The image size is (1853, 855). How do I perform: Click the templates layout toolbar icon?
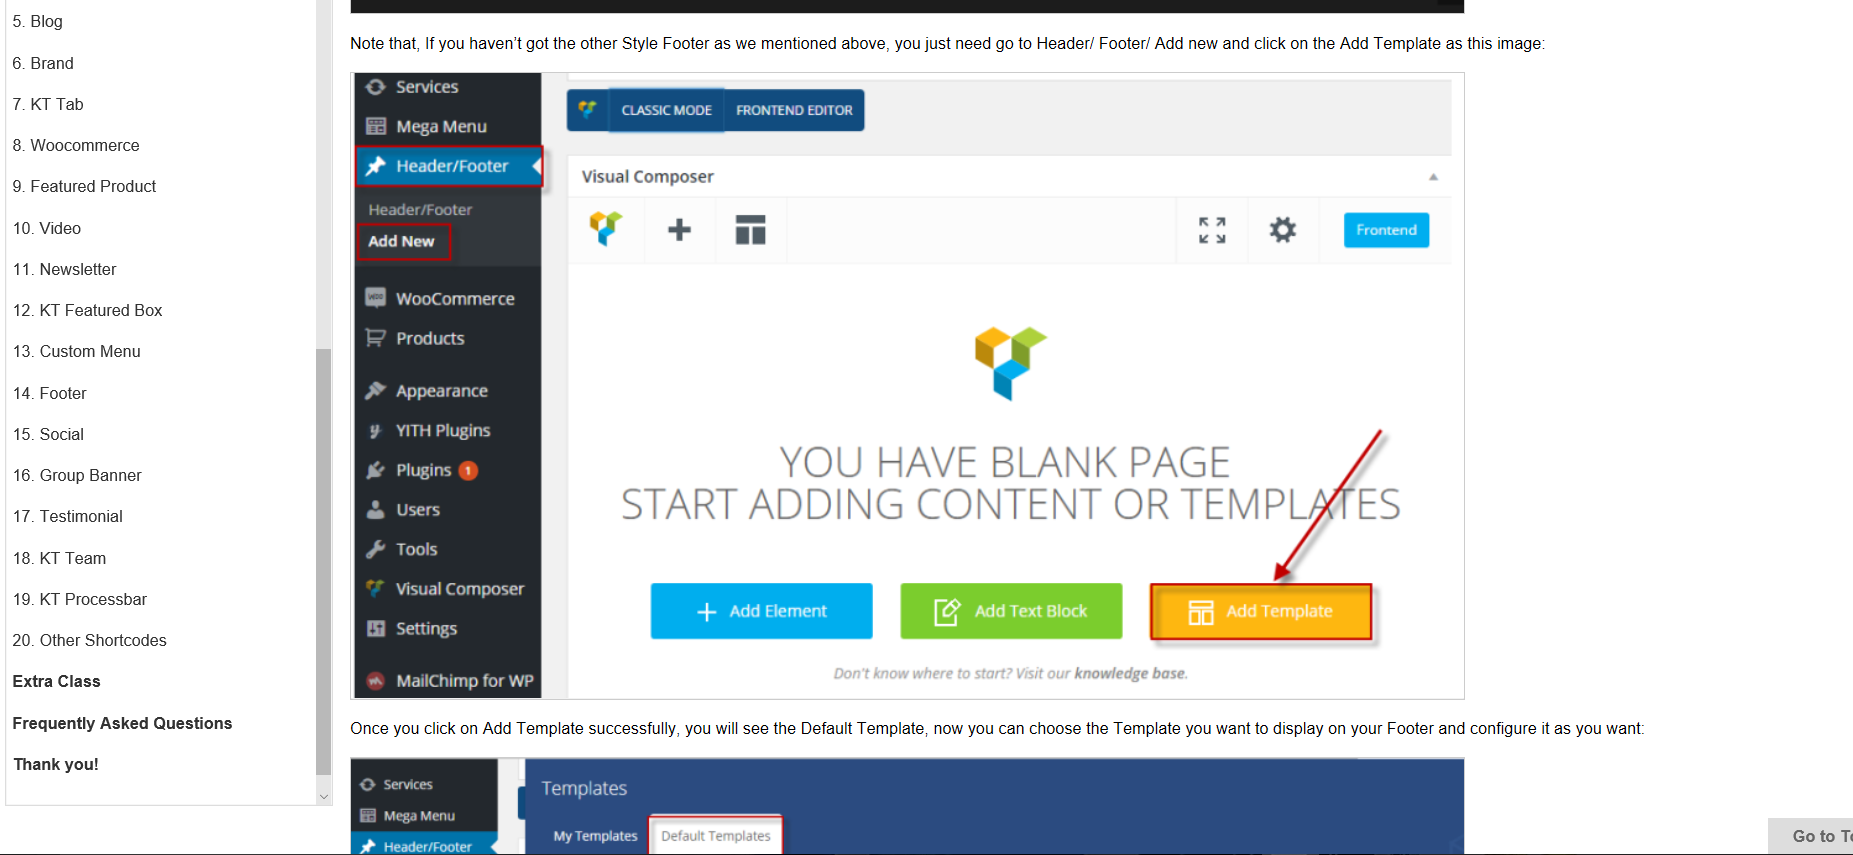click(750, 230)
